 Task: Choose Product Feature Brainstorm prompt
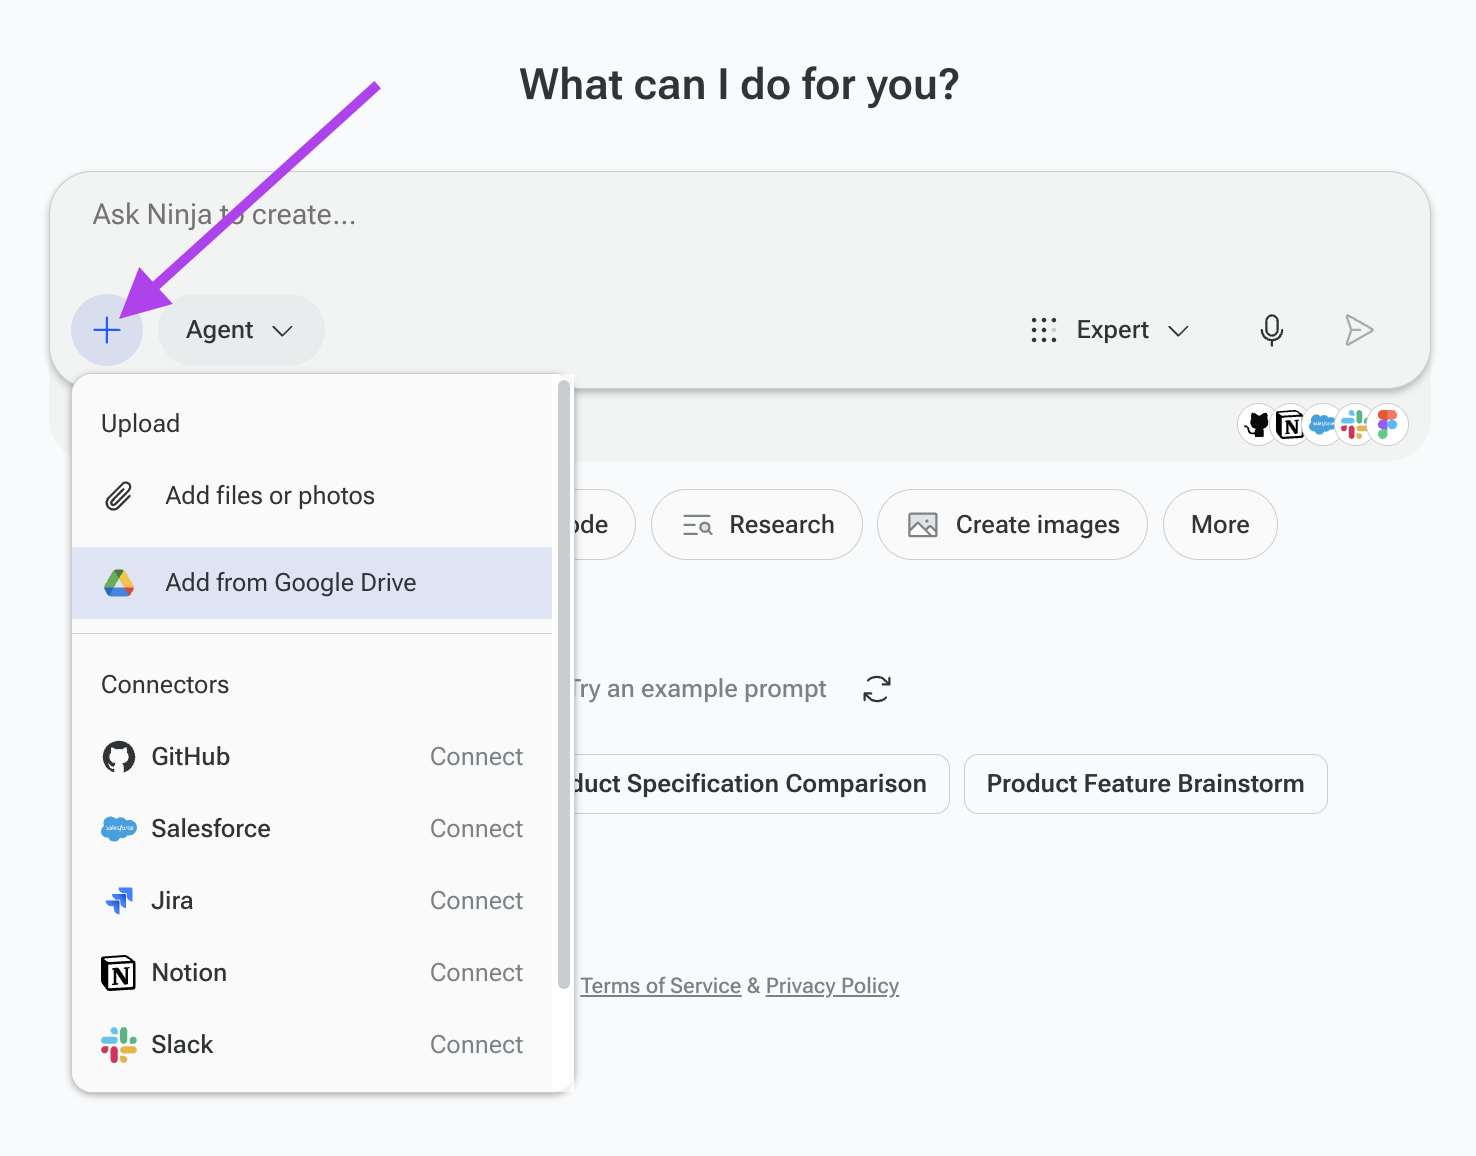pos(1146,784)
